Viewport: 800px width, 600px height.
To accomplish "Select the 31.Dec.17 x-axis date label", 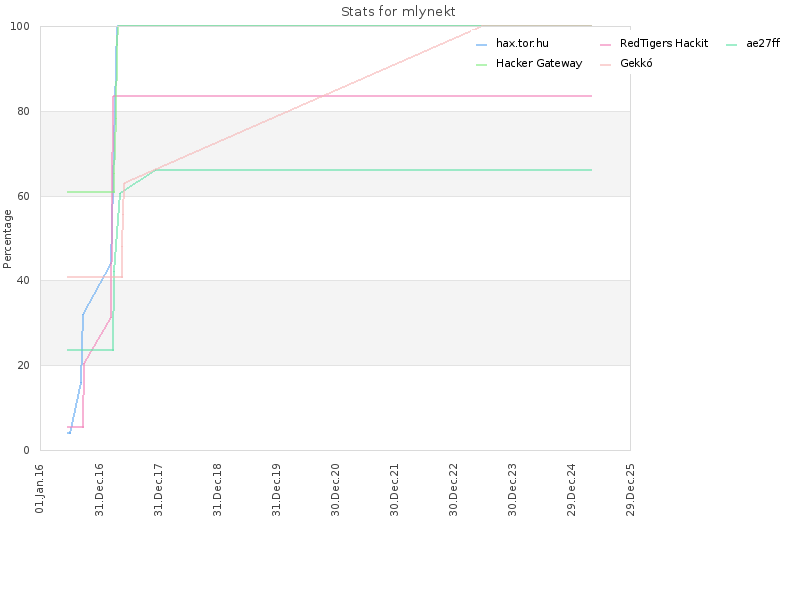I will tap(158, 490).
